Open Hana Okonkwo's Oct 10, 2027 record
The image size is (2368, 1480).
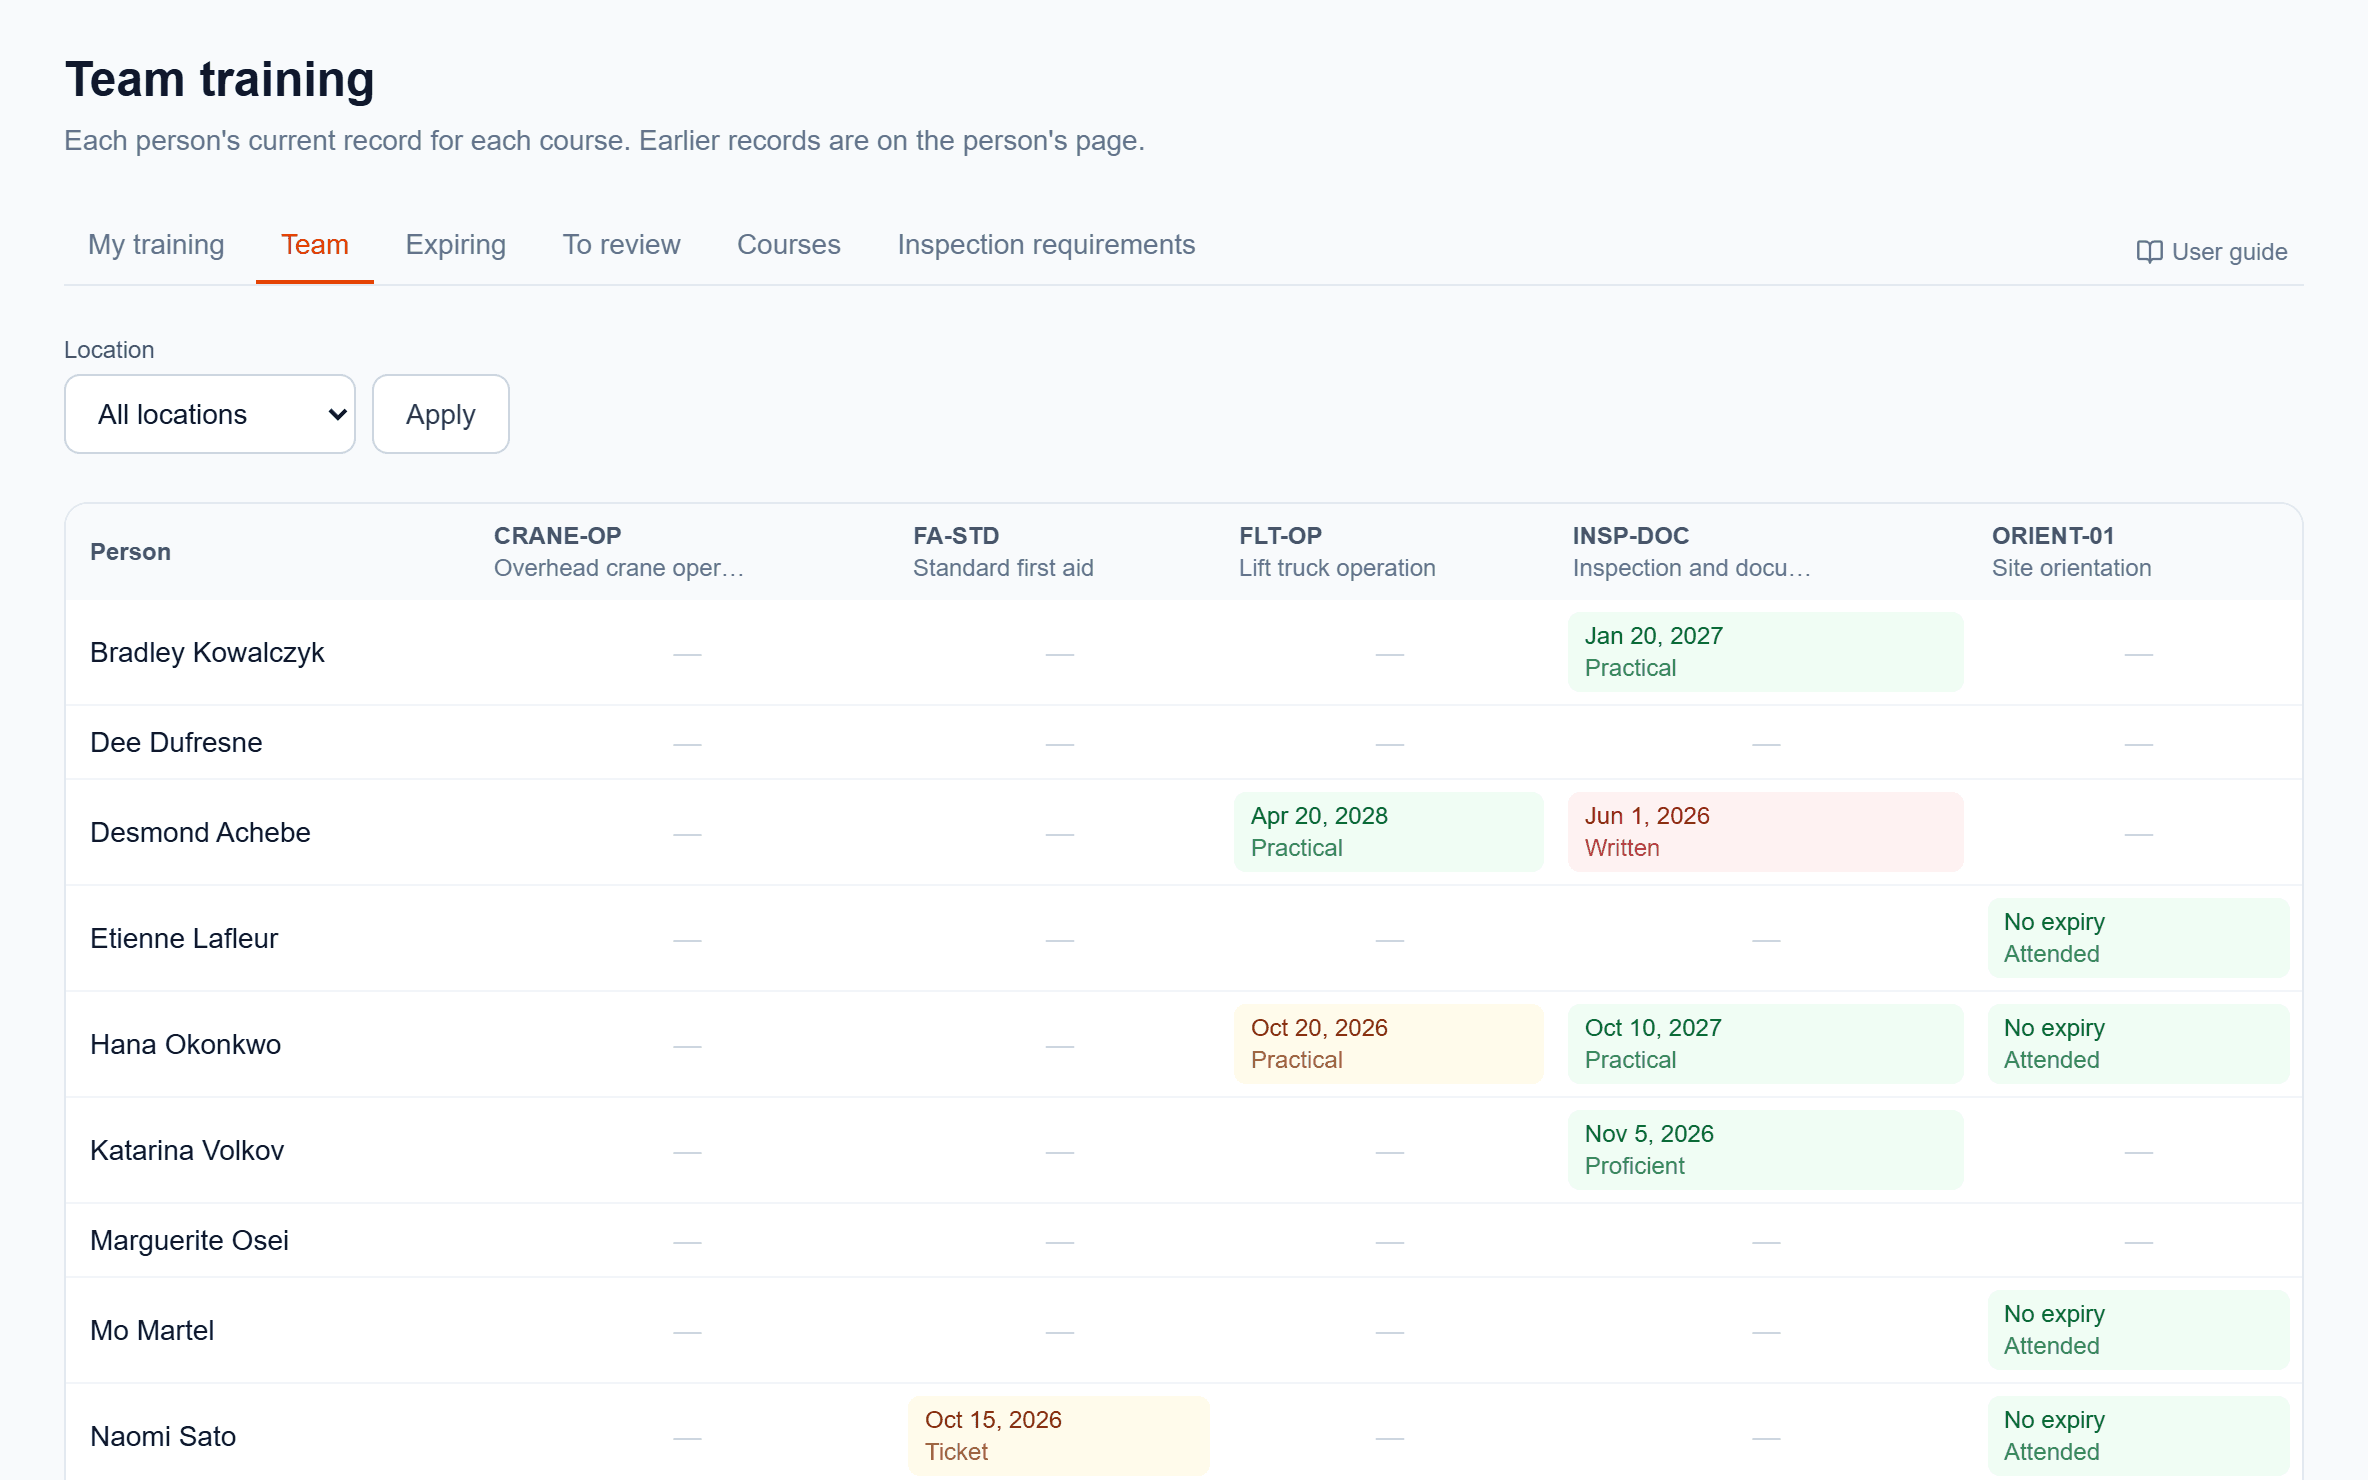[x=1765, y=1044]
